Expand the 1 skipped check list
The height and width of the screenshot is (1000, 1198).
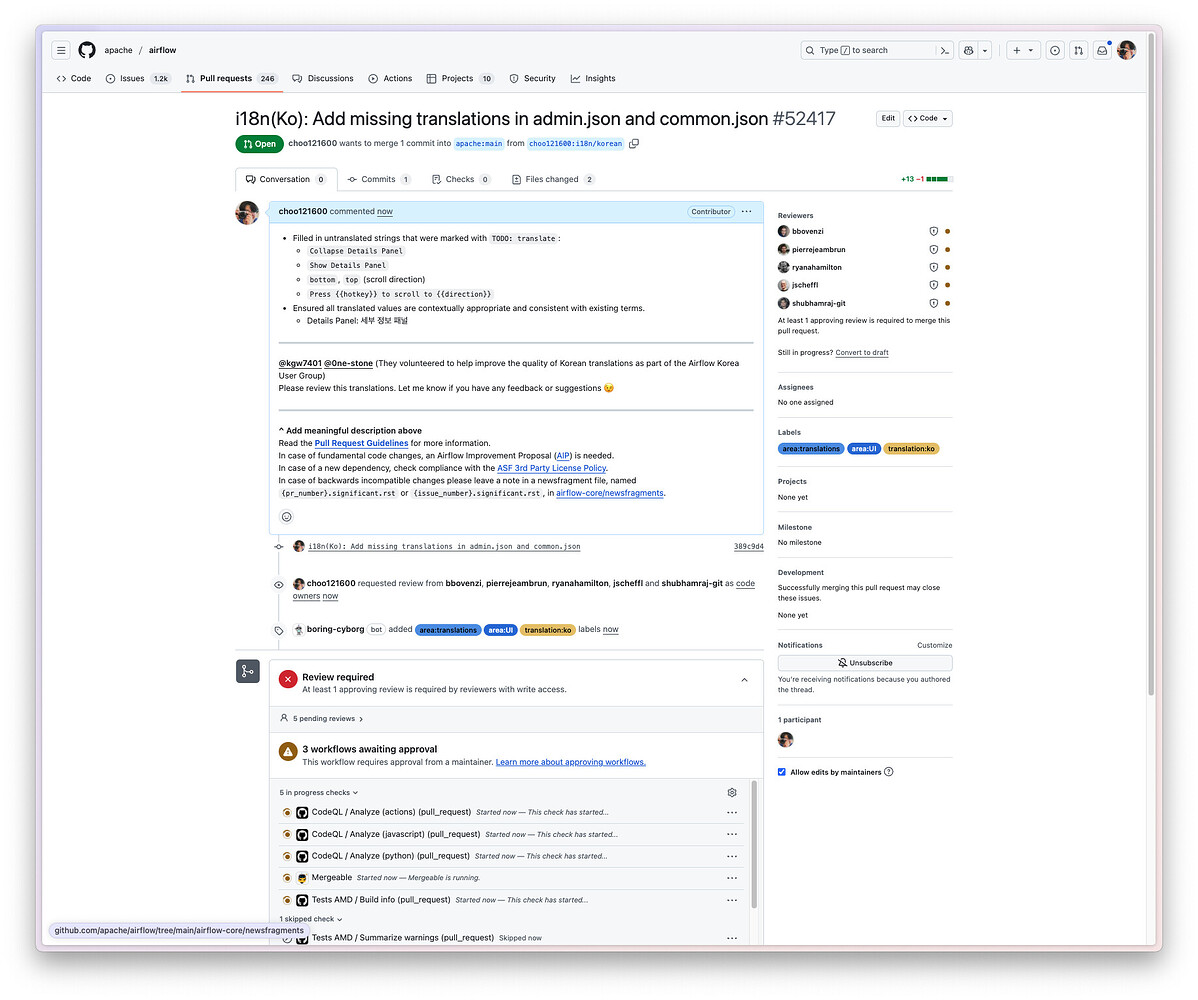[x=311, y=919]
